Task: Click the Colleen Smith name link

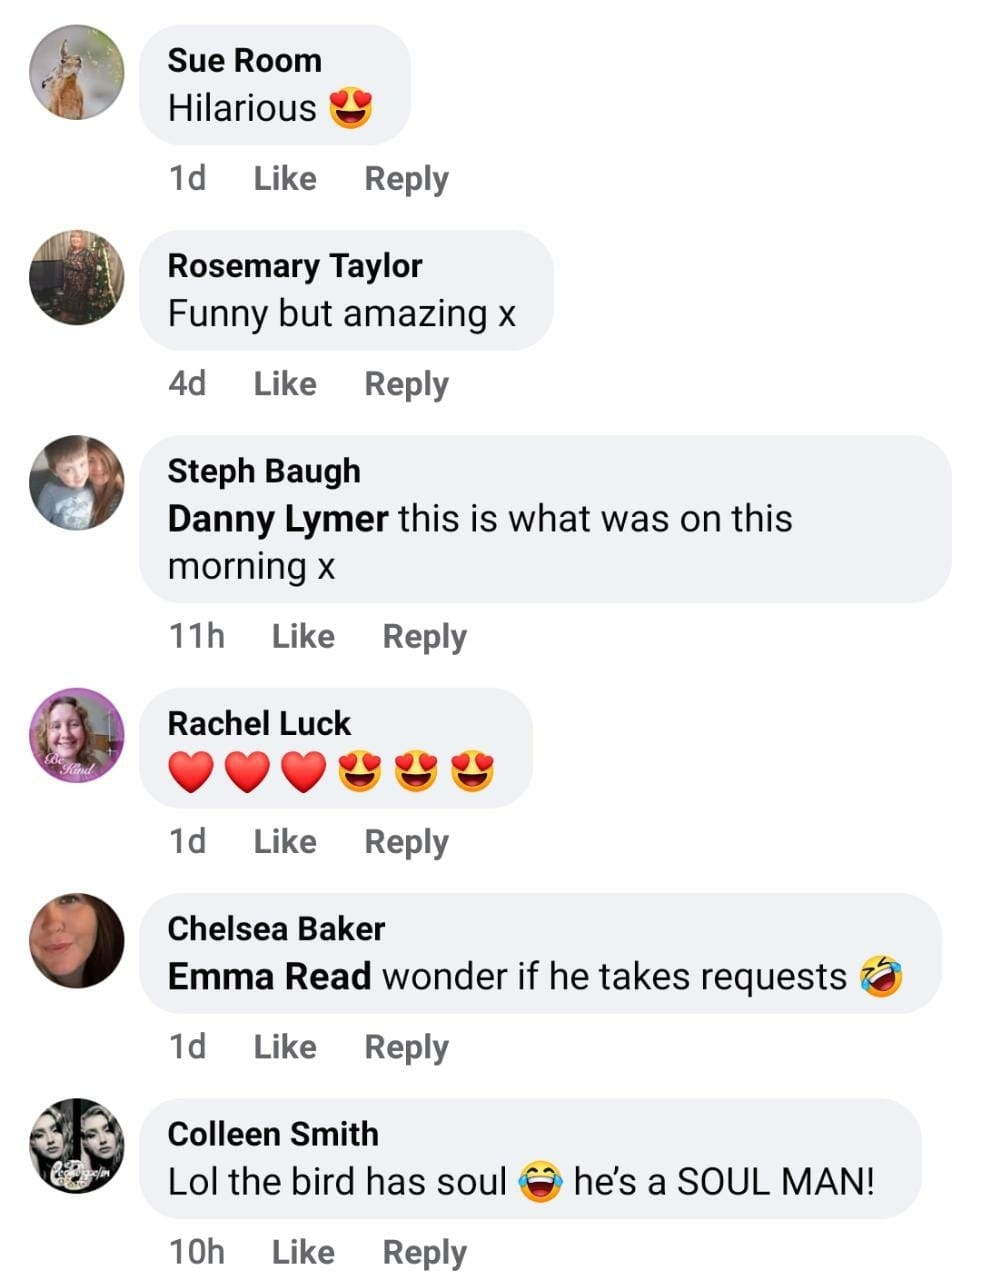Action: click(x=273, y=1134)
